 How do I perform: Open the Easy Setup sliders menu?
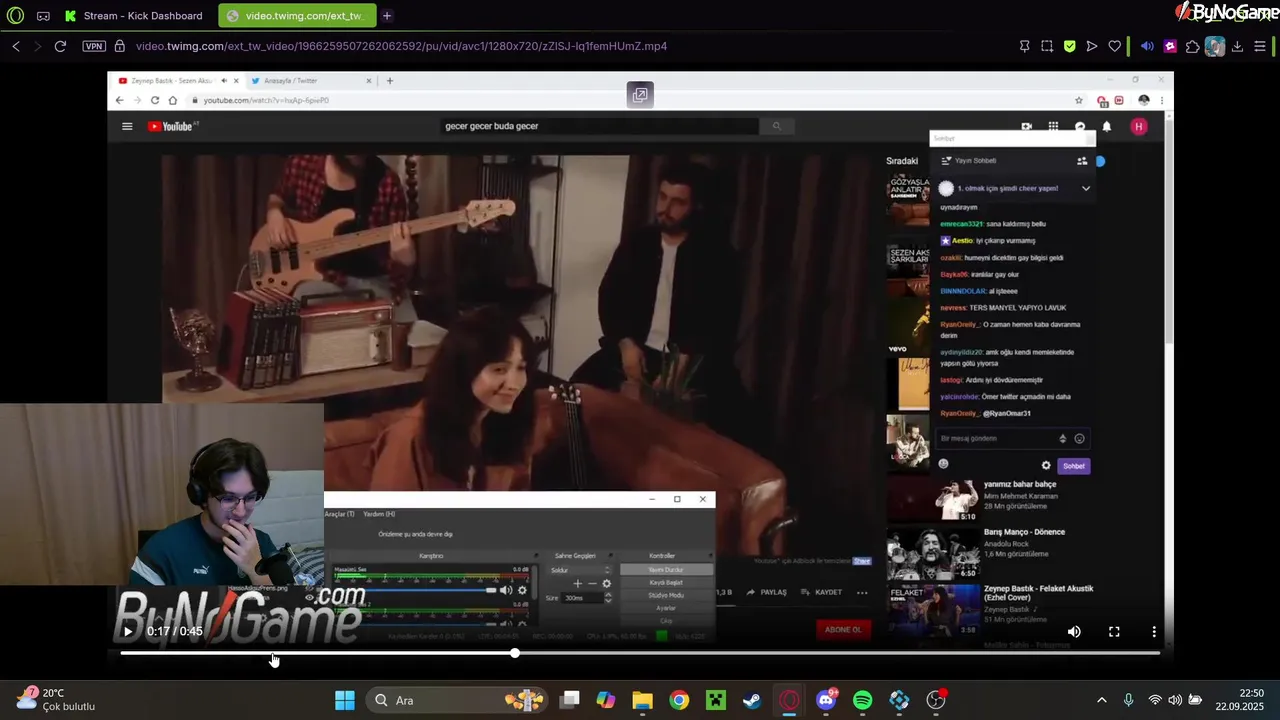click(1260, 46)
